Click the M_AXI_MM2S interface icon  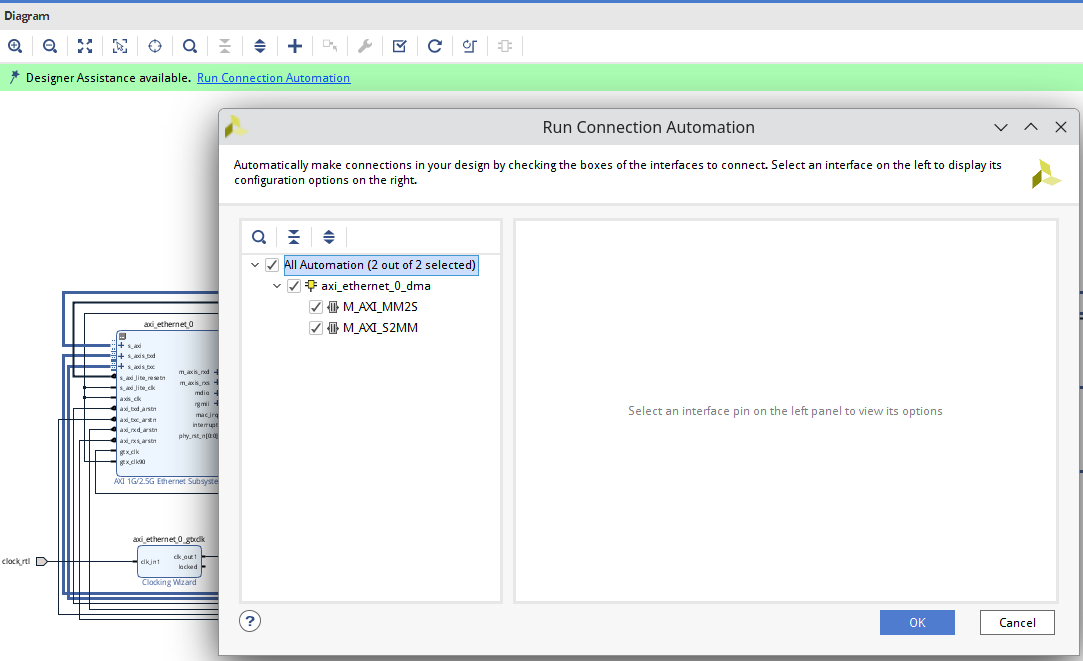click(333, 307)
